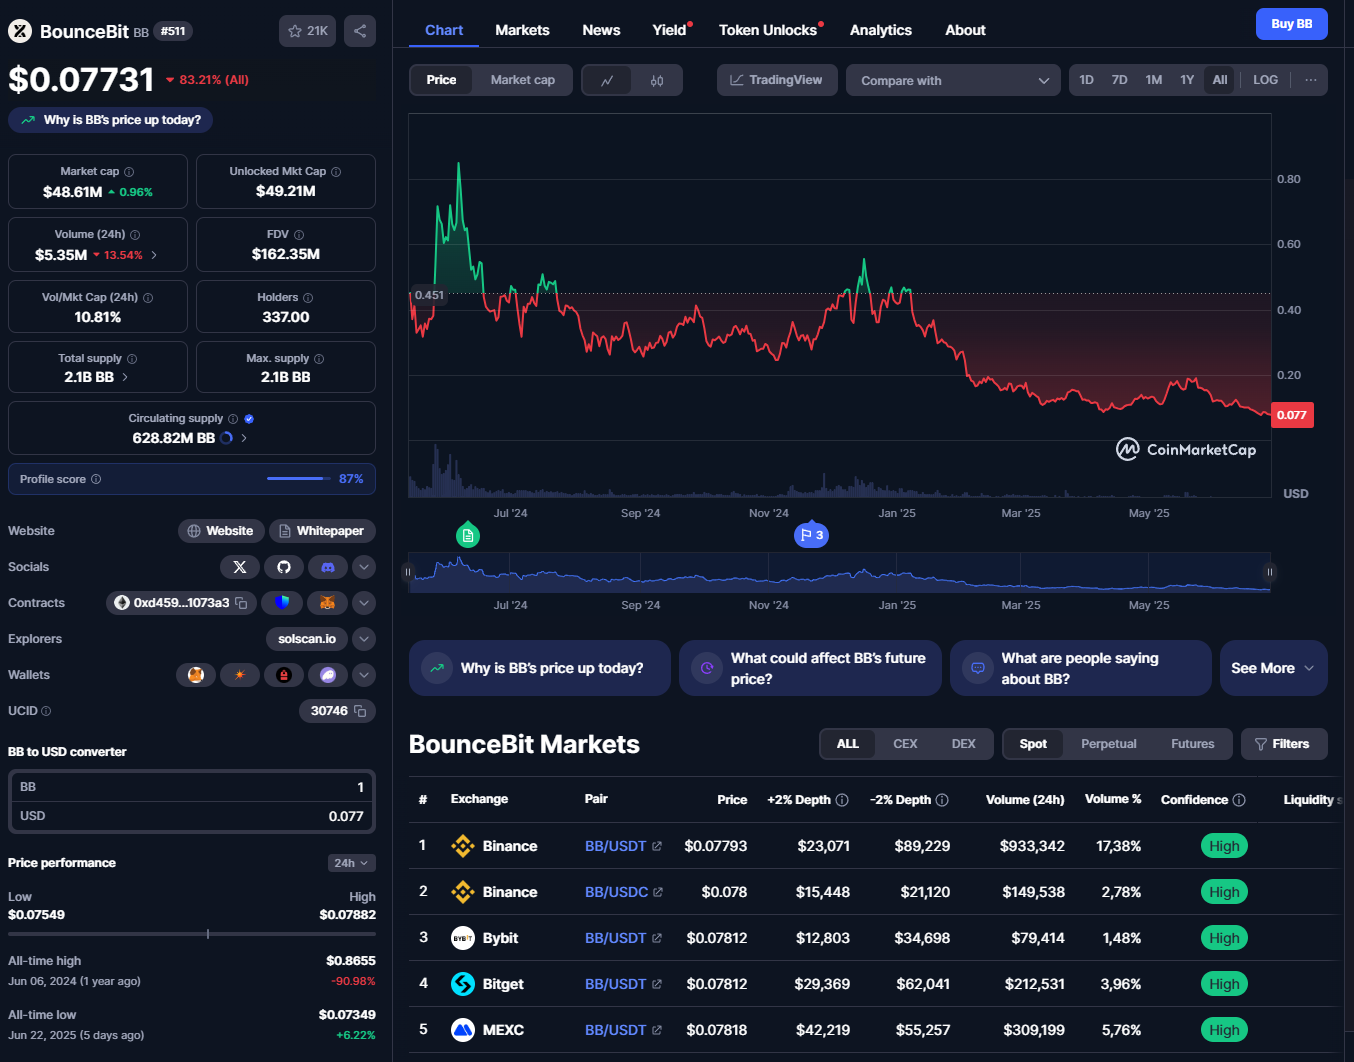Click the Confidence column info icon
The width and height of the screenshot is (1354, 1062).
(x=1239, y=800)
